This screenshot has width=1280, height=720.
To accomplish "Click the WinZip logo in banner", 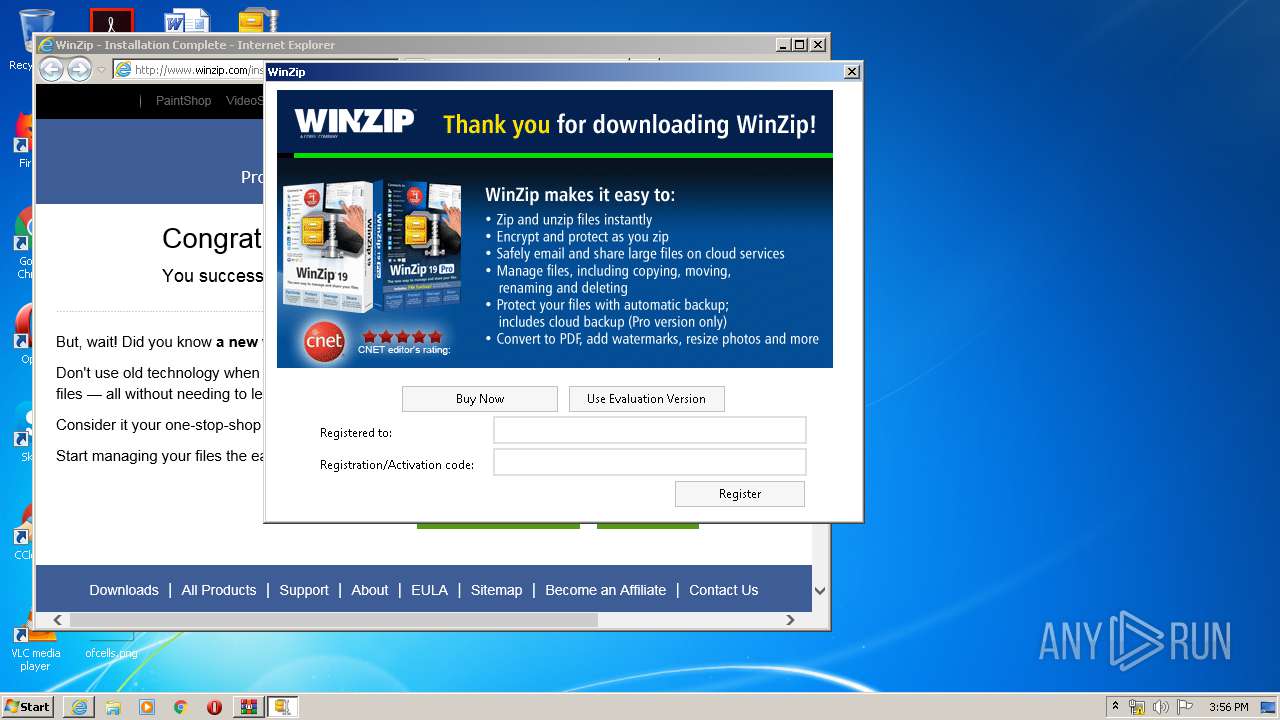I will 354,123.
